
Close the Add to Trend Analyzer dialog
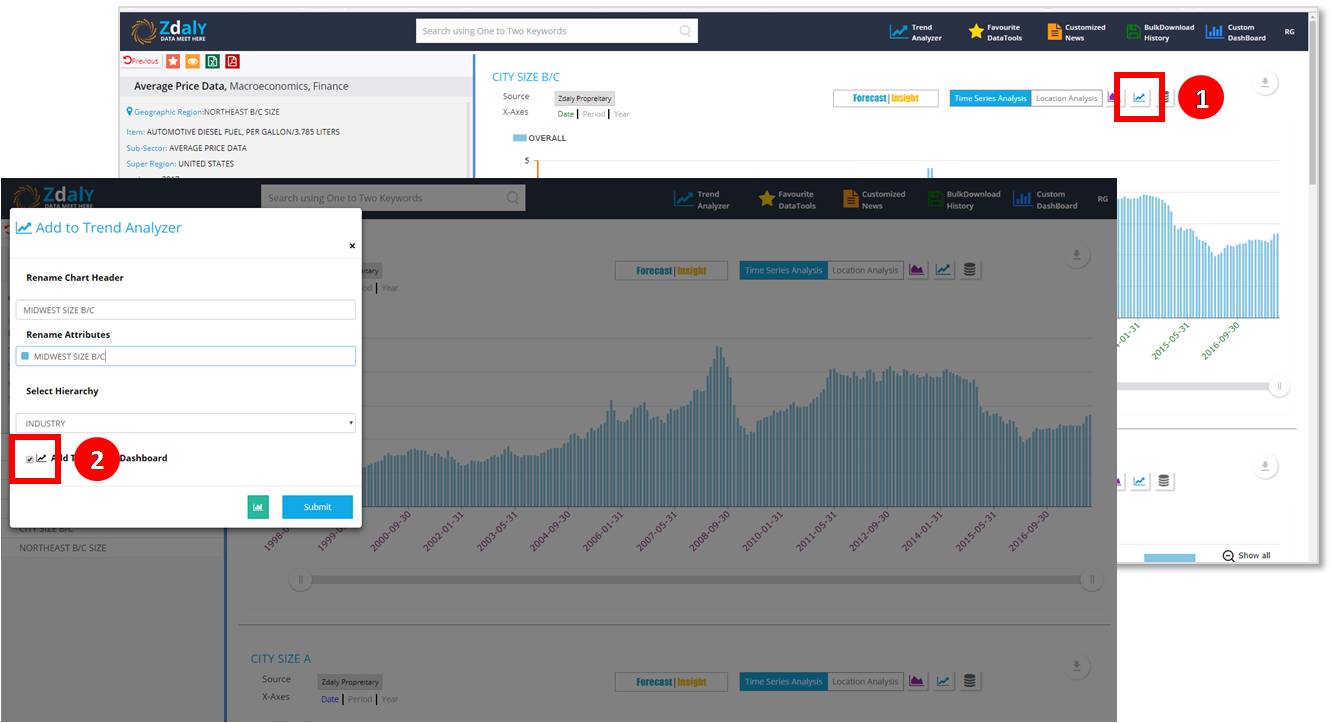click(351, 246)
